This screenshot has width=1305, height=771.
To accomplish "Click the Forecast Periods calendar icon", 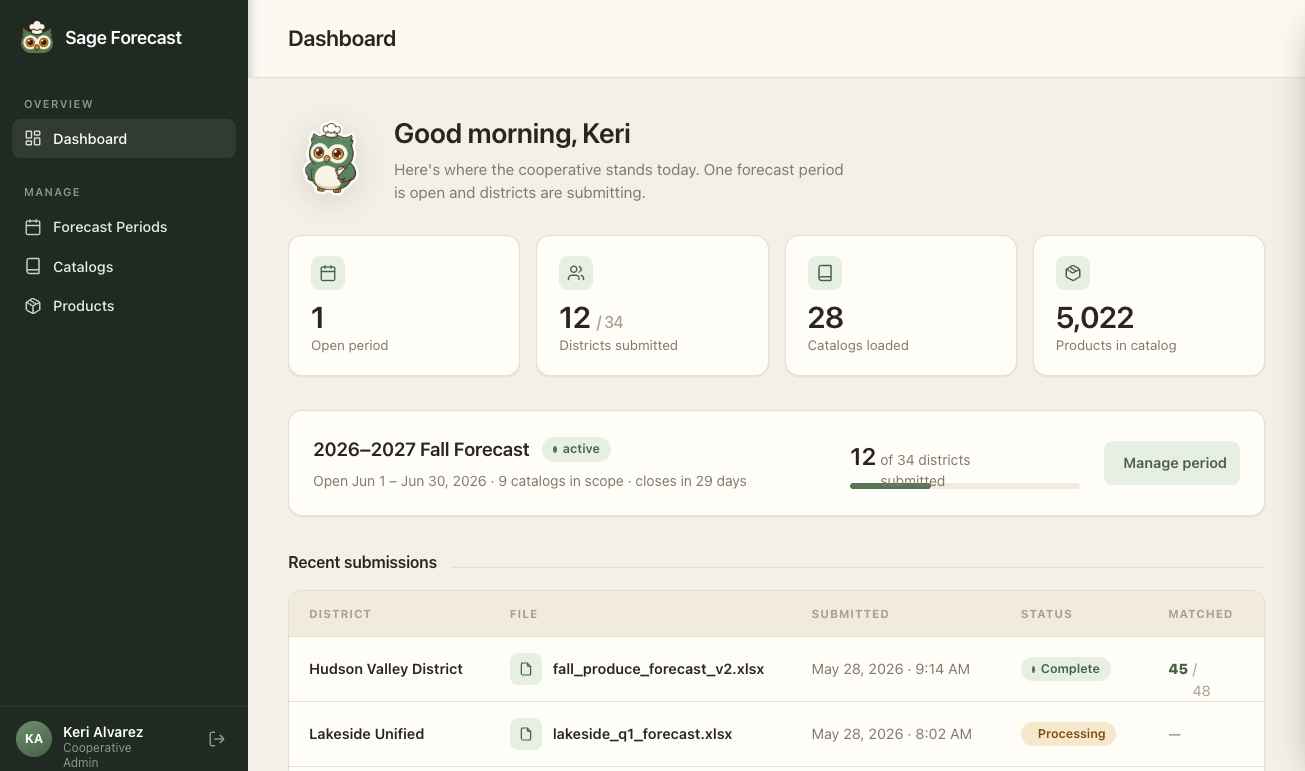I will click(33, 227).
